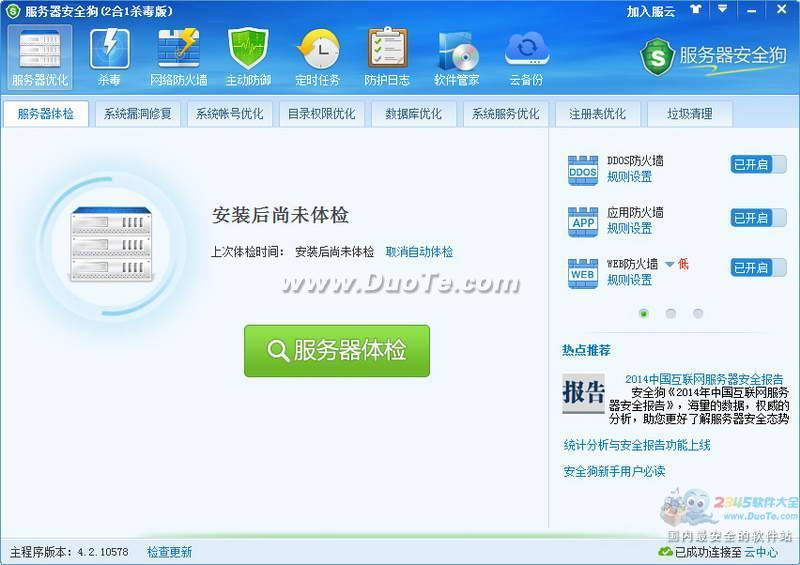Click the skin shirt icon in title bar
Screen dimensions: 800x565
point(696,9)
